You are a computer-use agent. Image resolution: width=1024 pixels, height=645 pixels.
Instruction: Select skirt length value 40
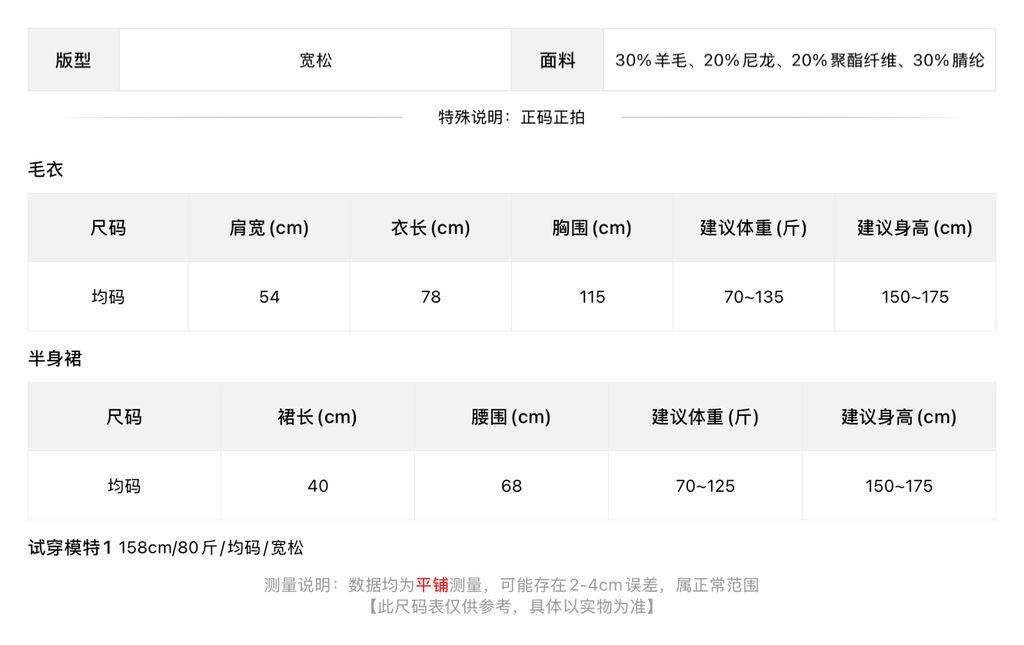(317, 486)
